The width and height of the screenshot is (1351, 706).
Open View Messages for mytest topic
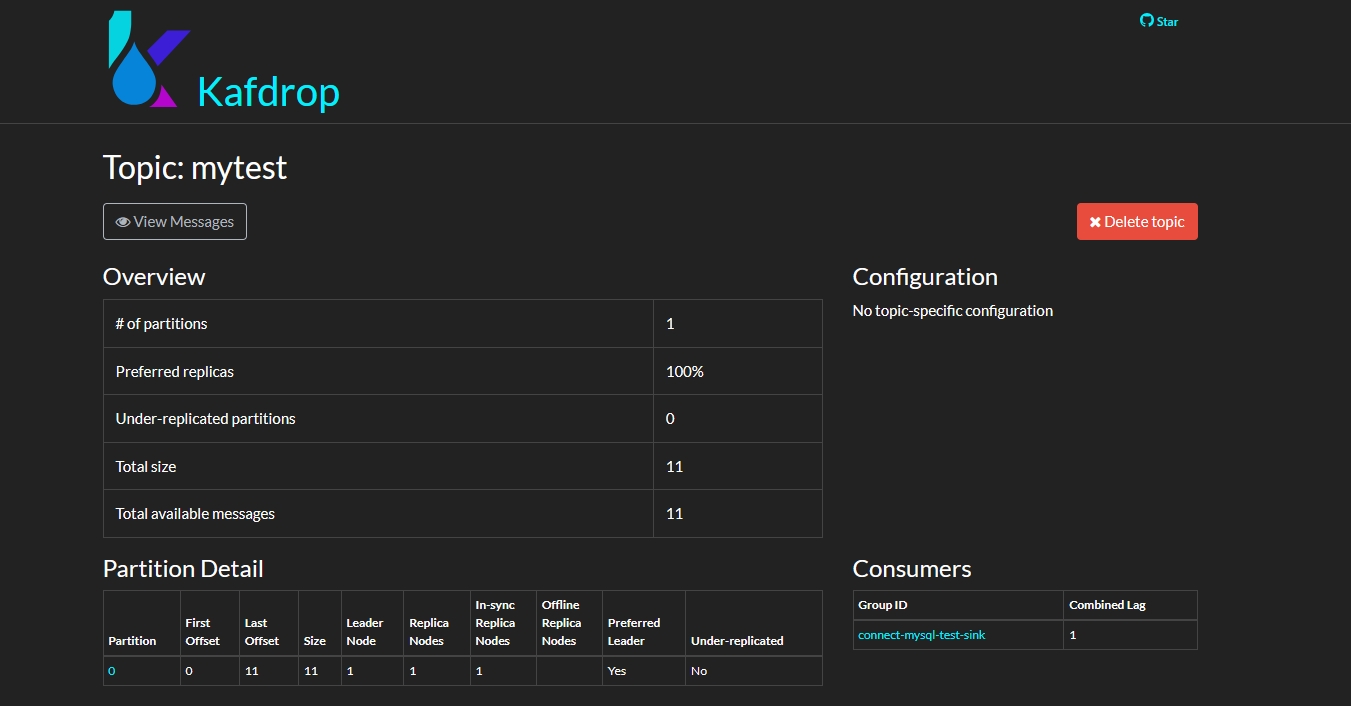tap(175, 222)
